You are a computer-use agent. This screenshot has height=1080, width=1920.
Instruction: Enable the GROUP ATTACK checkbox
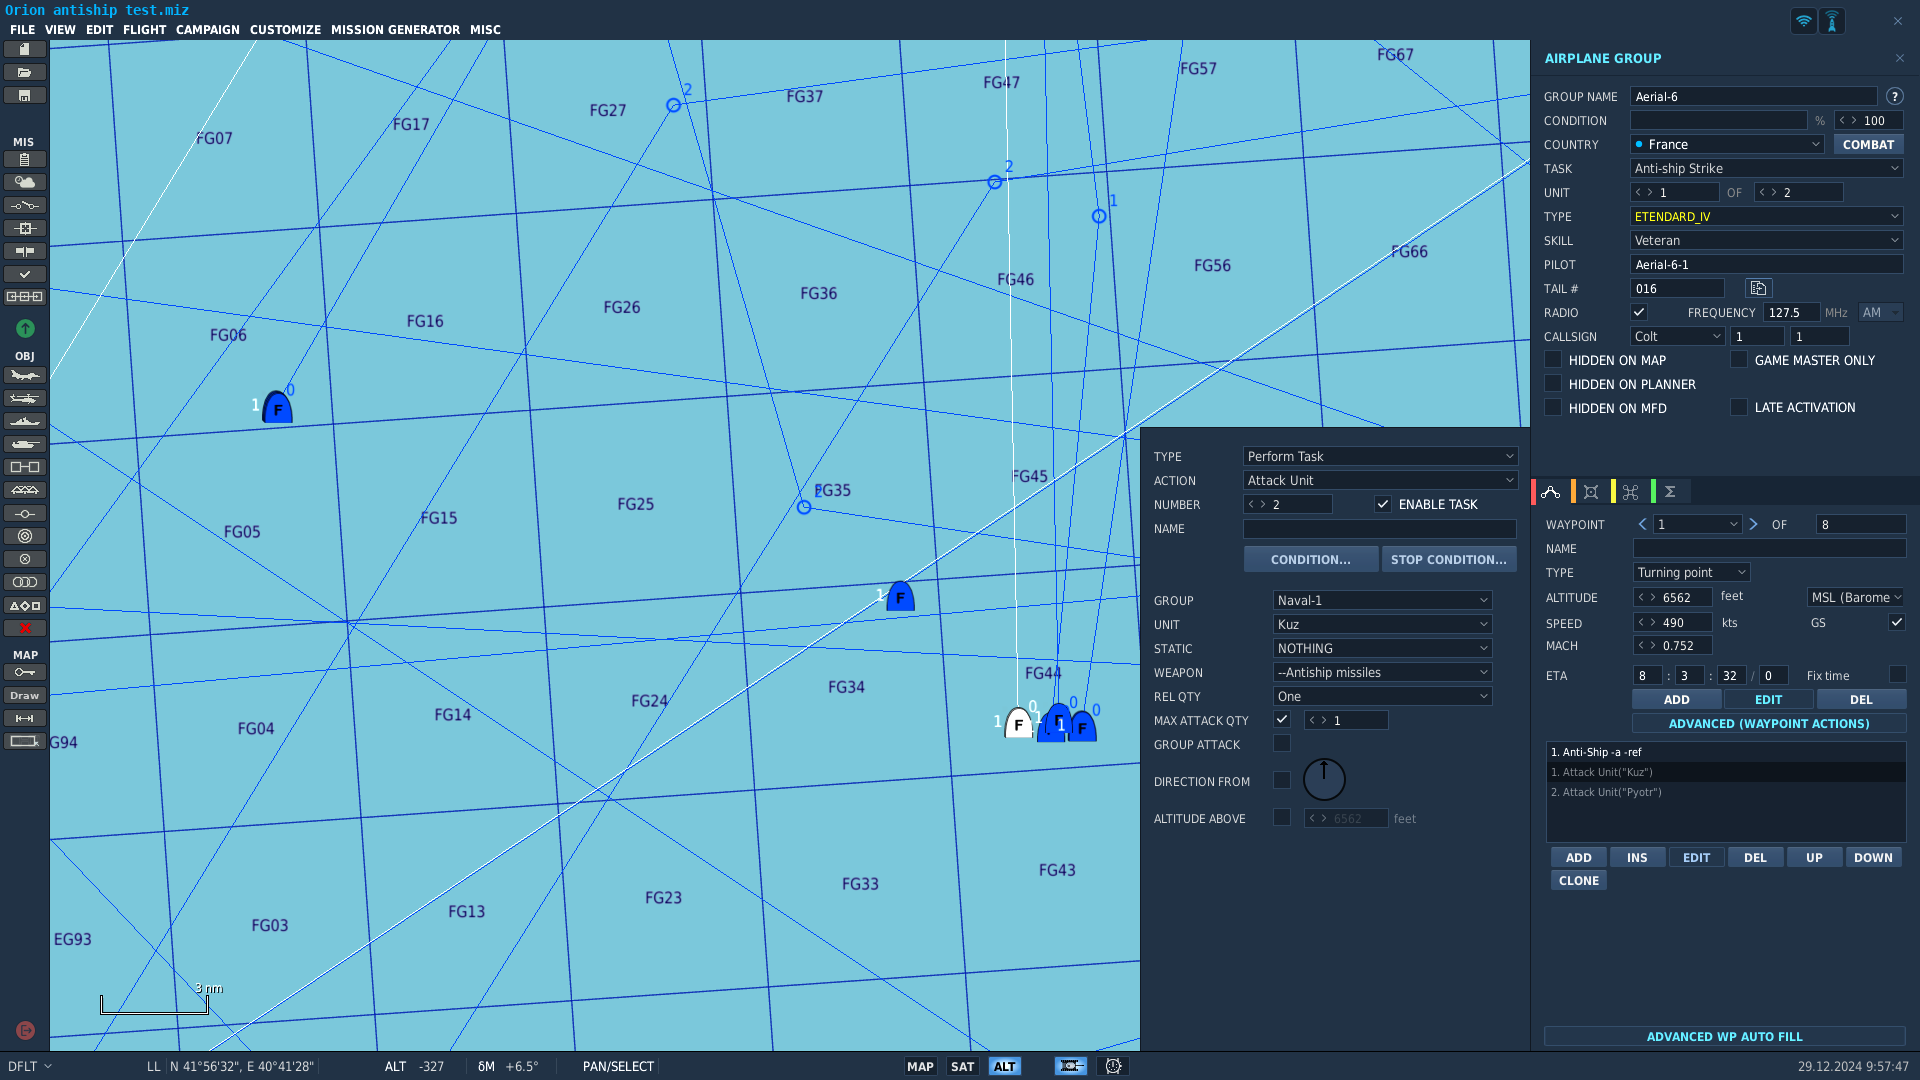point(1282,744)
